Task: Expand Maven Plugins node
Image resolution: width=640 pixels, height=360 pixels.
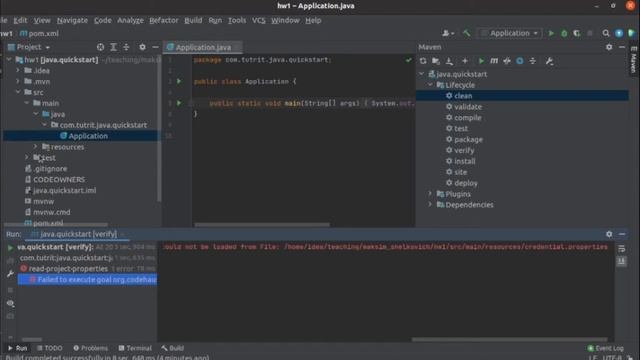Action: click(430, 194)
